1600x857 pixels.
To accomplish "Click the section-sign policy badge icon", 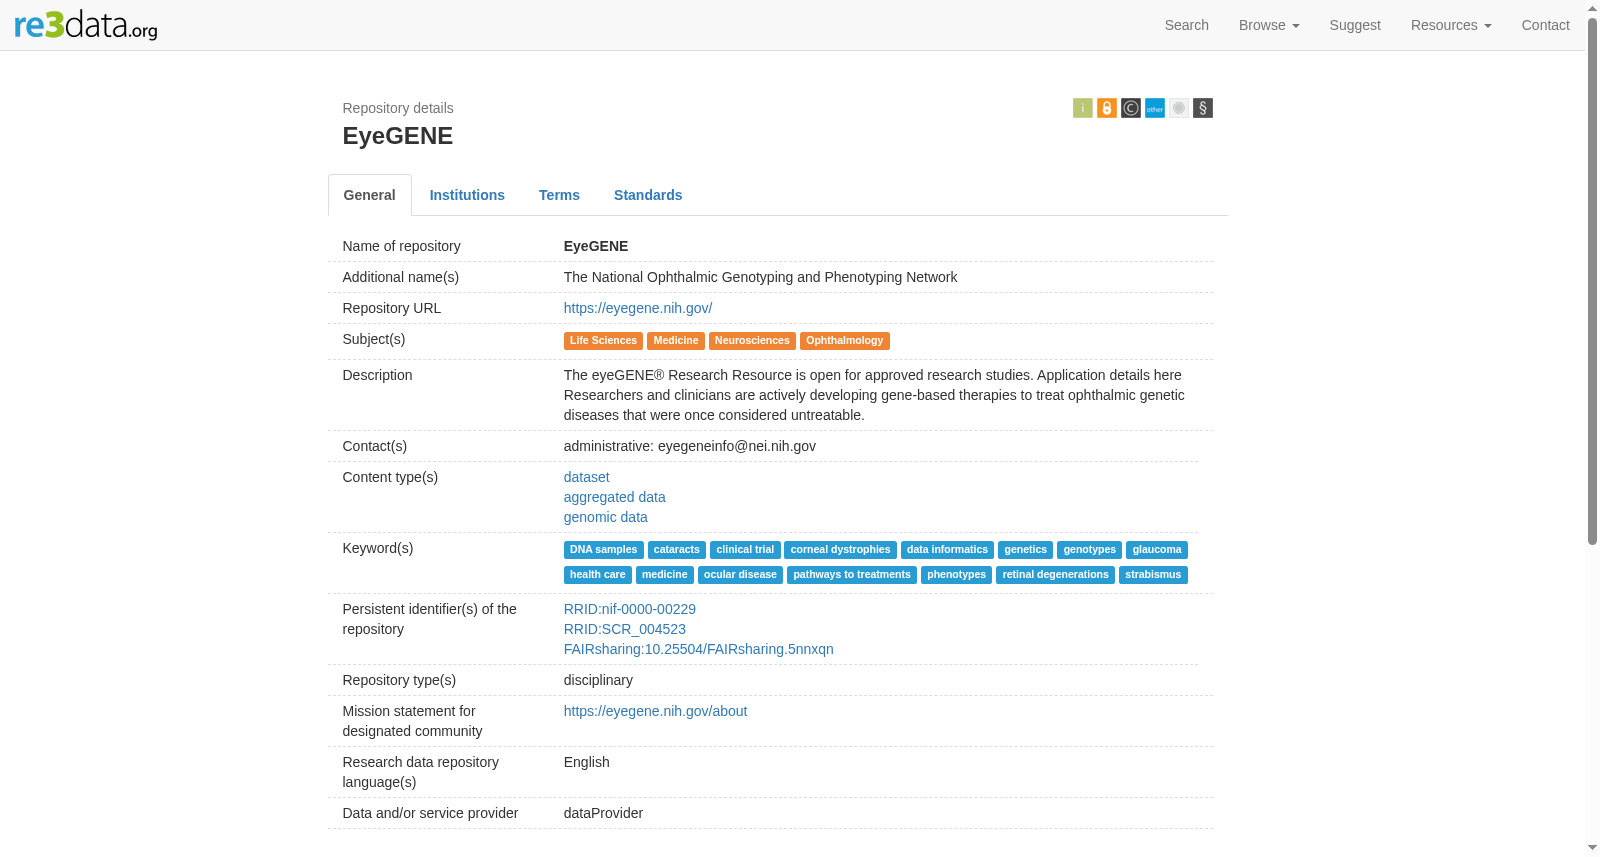I will pyautogui.click(x=1203, y=108).
